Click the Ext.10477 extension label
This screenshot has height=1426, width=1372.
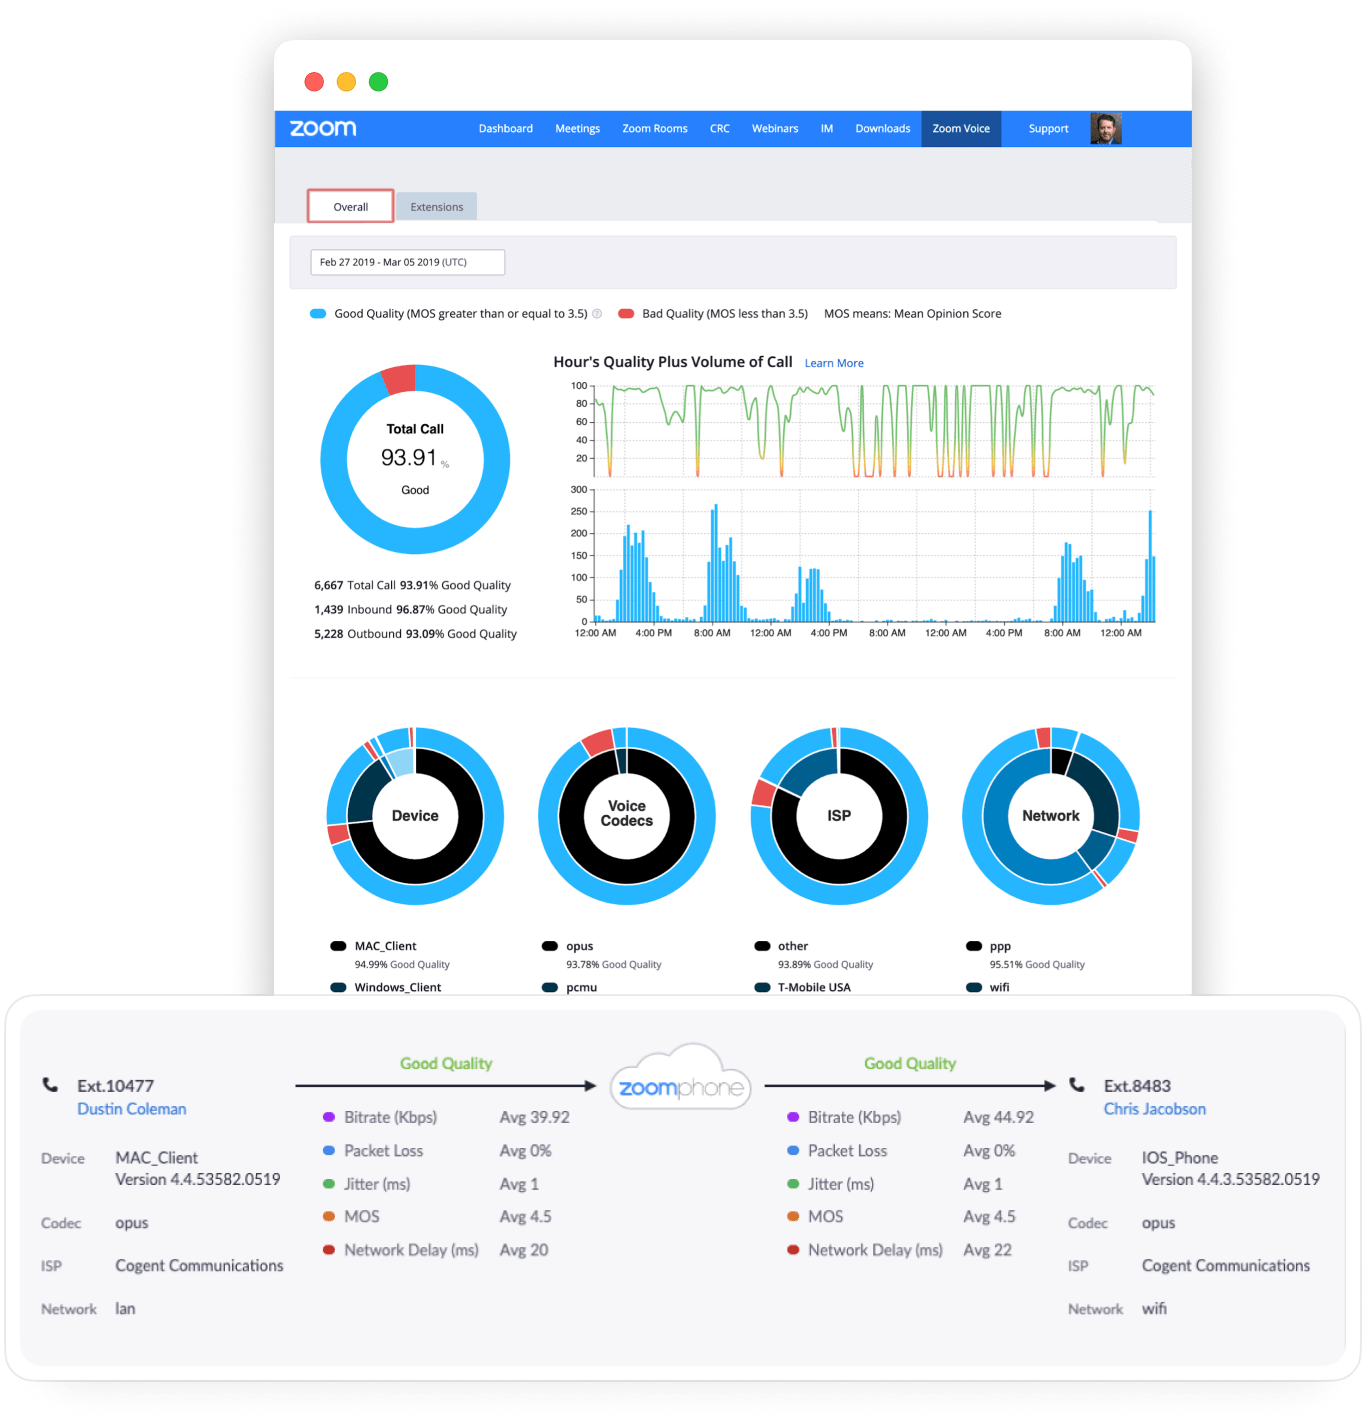(x=116, y=1086)
